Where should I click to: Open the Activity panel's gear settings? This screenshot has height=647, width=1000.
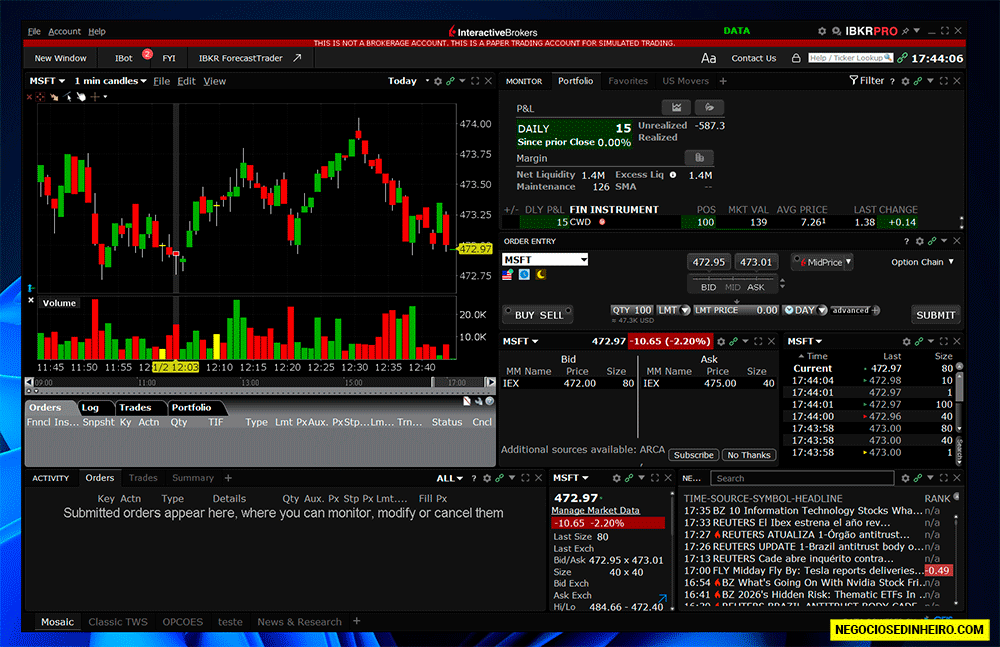487,478
